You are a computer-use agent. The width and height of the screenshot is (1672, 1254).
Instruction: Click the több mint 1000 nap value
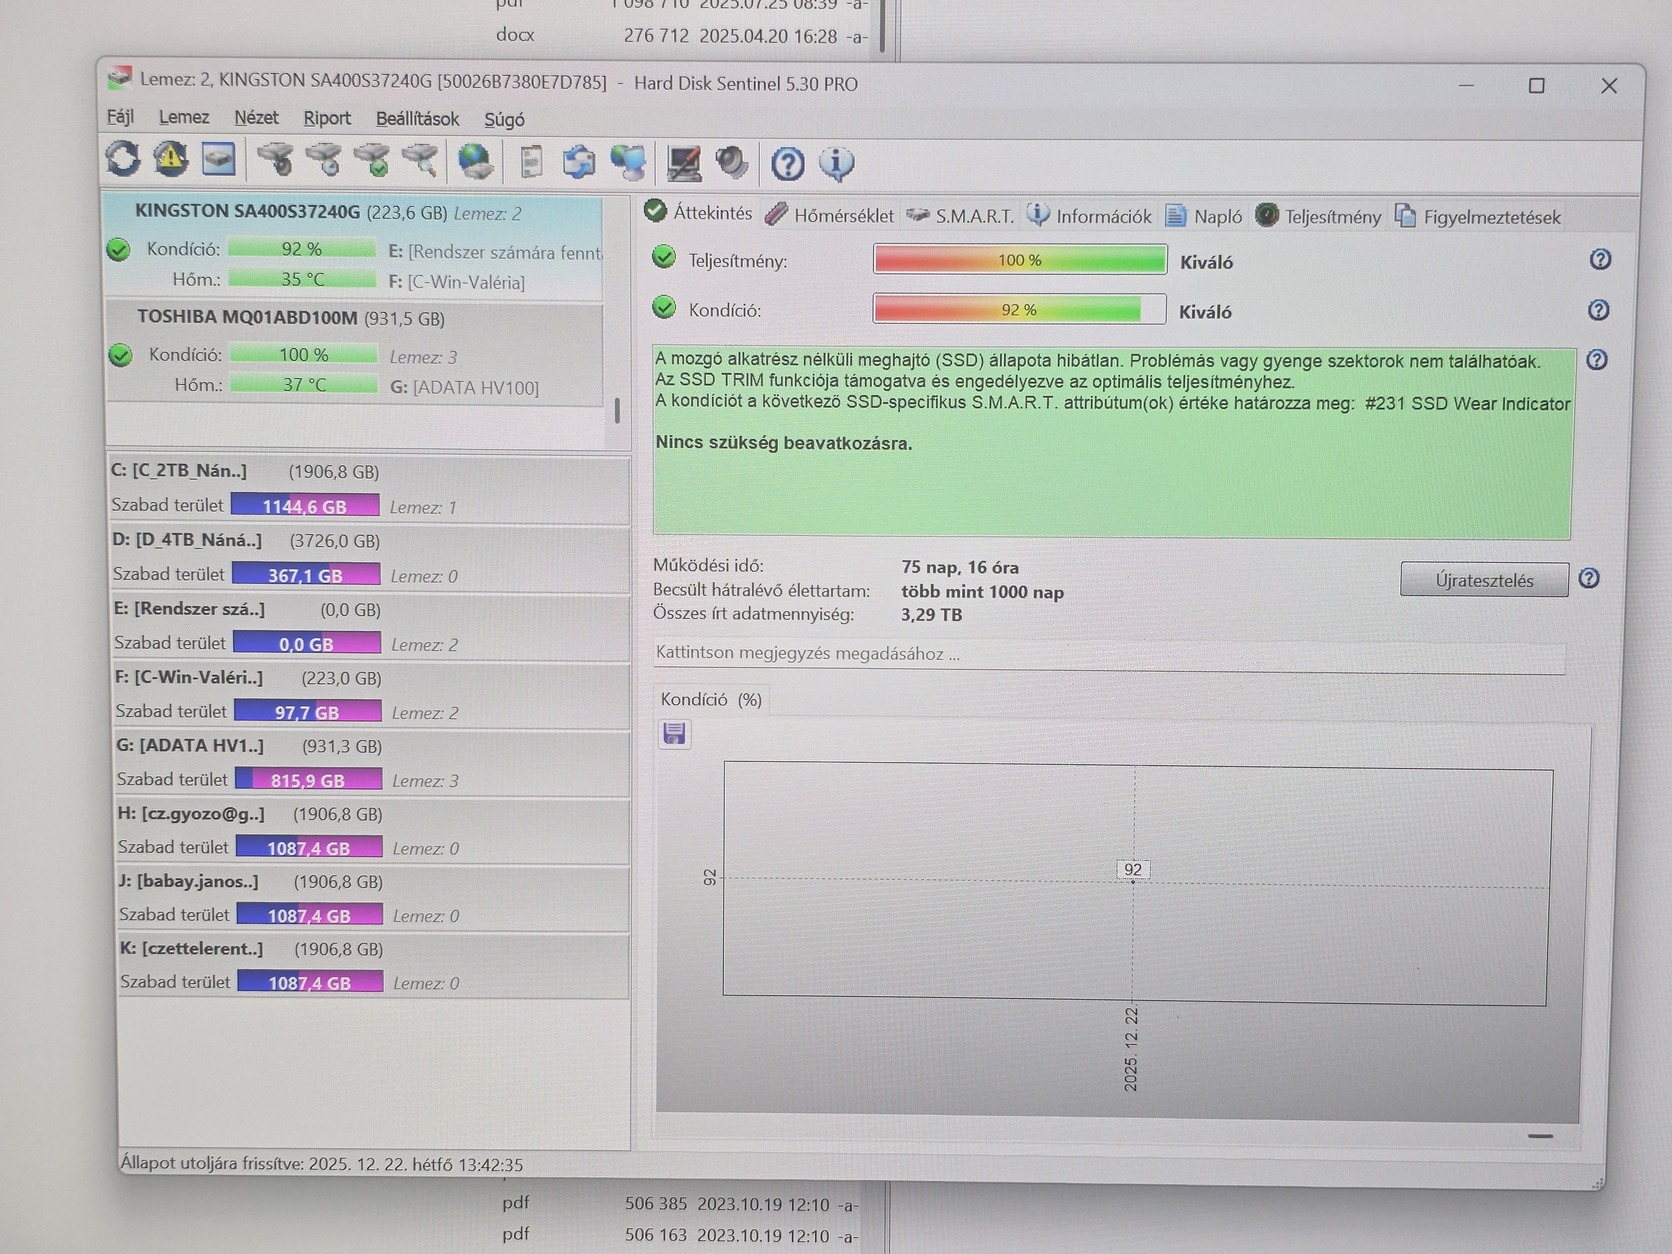(982, 592)
